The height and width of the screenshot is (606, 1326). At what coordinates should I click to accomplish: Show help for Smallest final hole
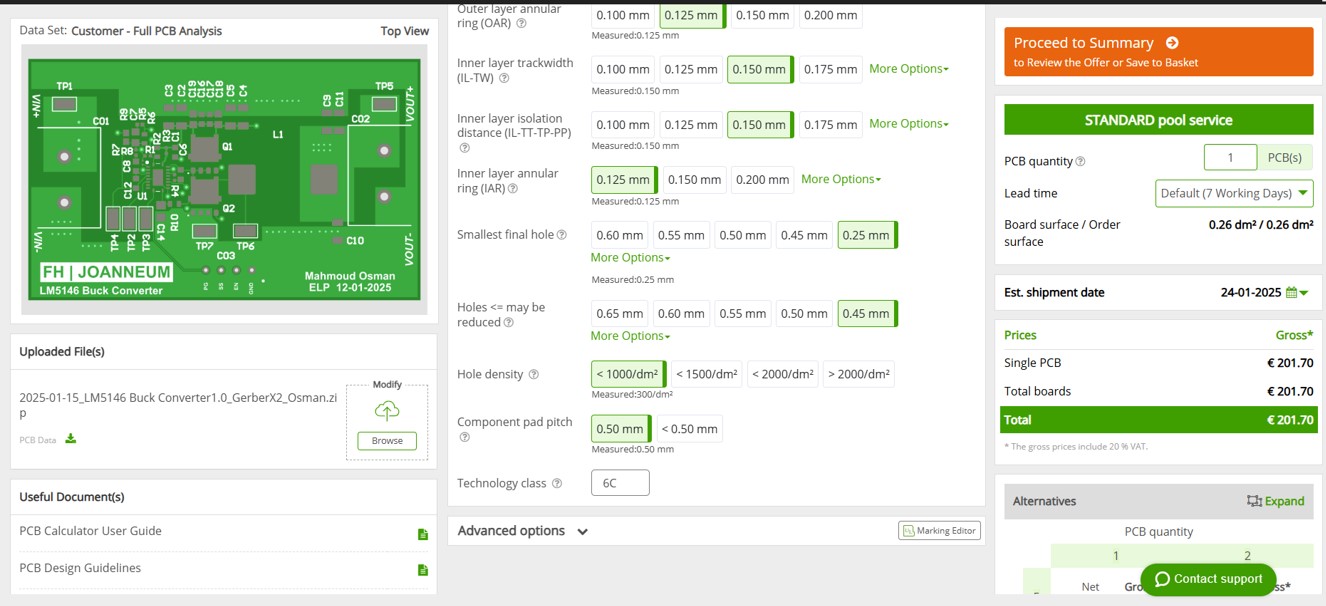pyautogui.click(x=561, y=236)
